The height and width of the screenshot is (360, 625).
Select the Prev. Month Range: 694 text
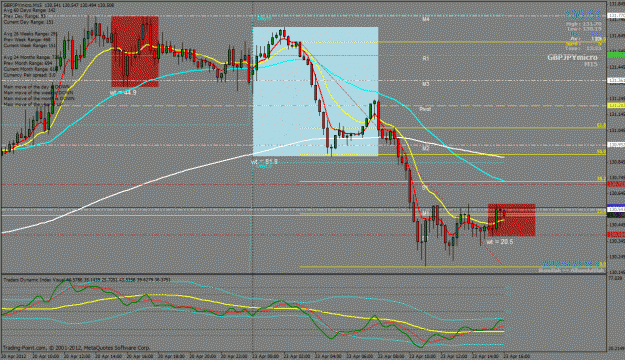coord(28,63)
